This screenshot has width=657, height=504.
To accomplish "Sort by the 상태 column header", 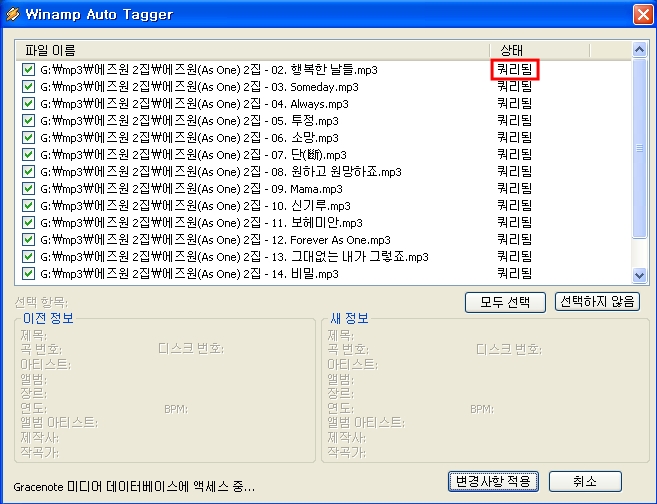I will point(540,50).
